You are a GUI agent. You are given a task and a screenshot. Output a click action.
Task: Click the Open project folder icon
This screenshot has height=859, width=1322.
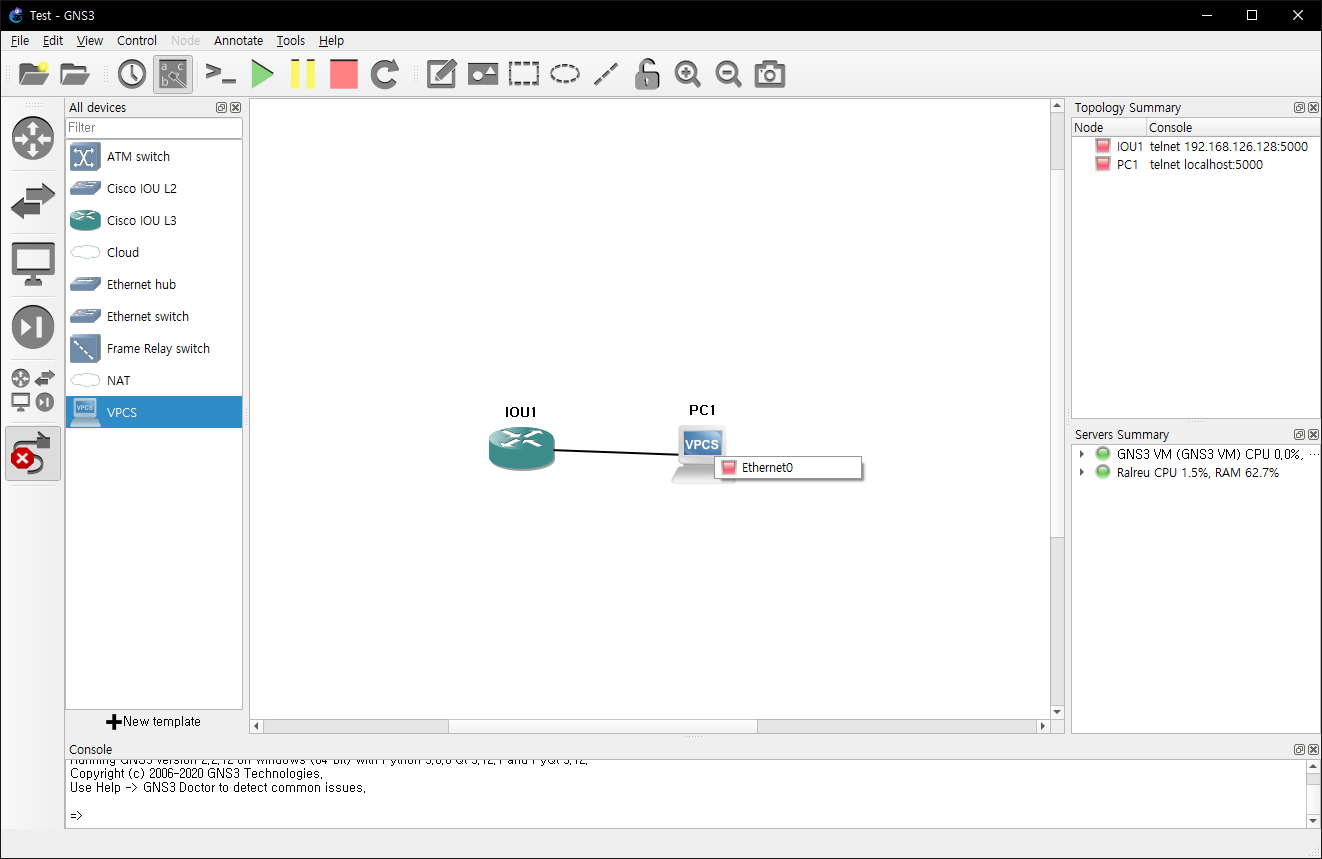click(75, 74)
